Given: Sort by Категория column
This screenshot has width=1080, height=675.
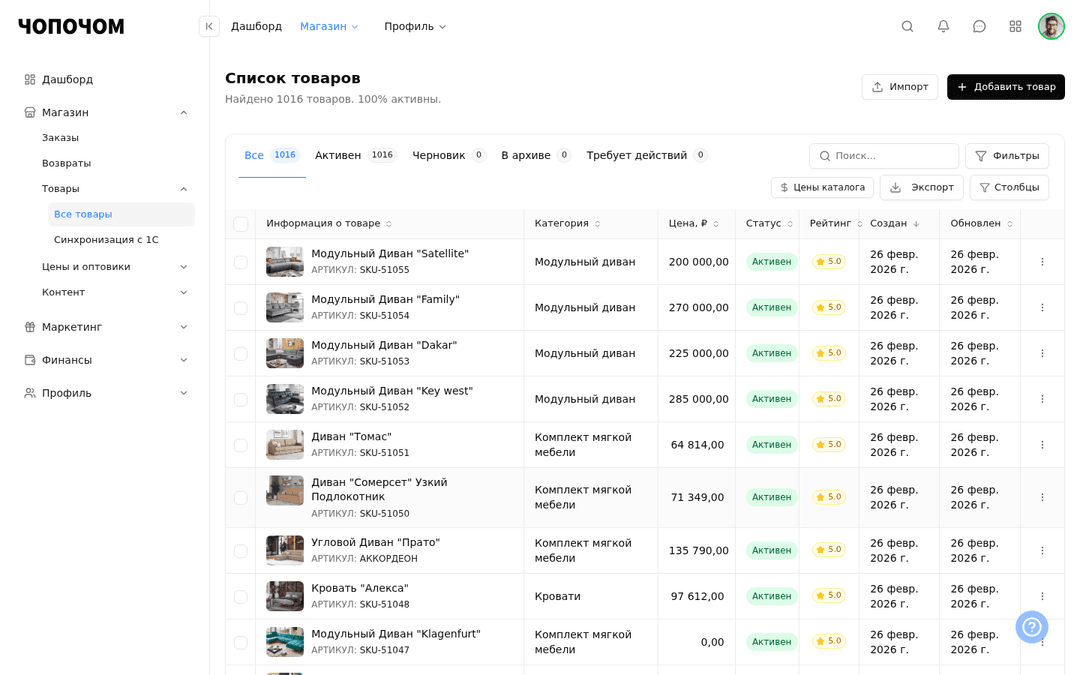Looking at the screenshot, I should tap(567, 223).
